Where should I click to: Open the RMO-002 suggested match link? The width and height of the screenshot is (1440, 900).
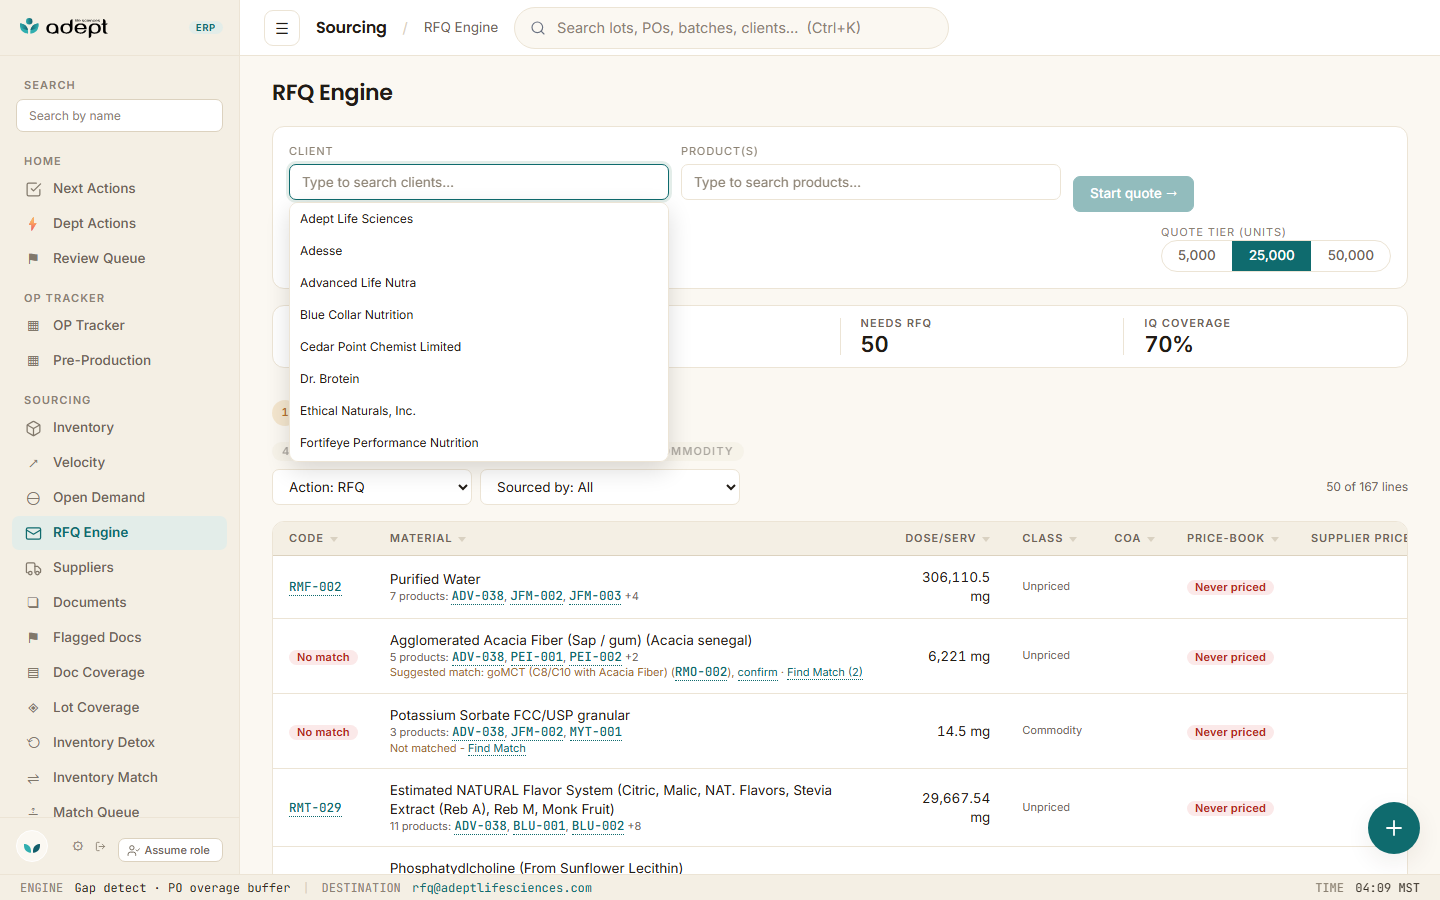(702, 672)
